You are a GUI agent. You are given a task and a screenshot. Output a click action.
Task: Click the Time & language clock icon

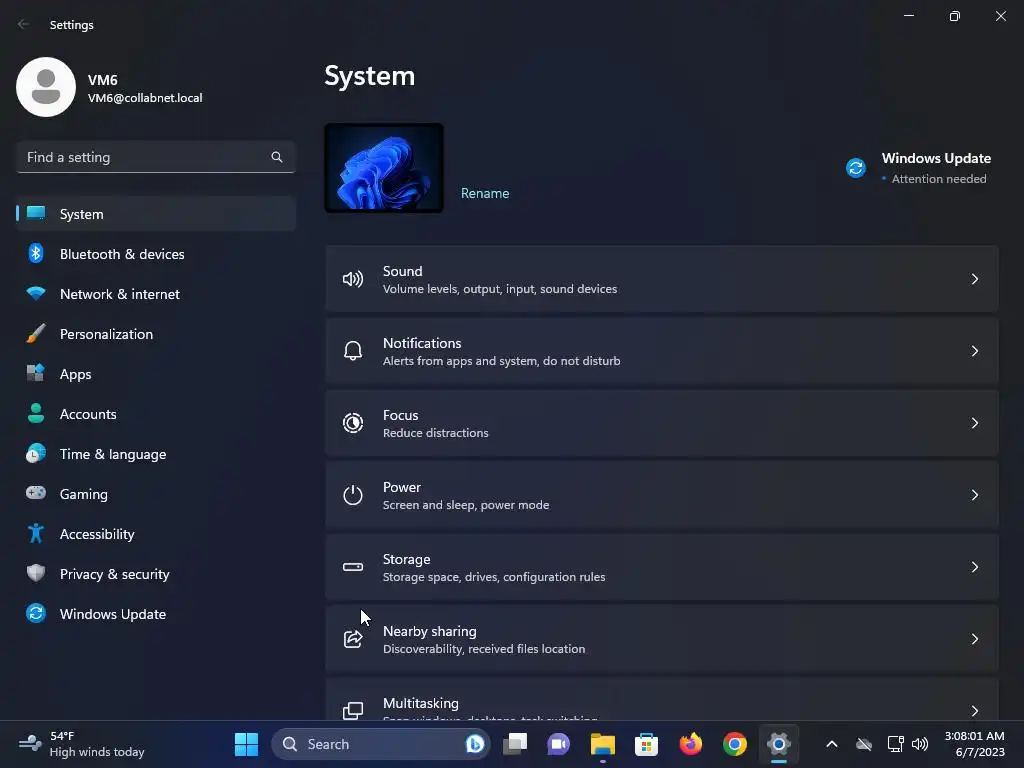(x=36, y=453)
